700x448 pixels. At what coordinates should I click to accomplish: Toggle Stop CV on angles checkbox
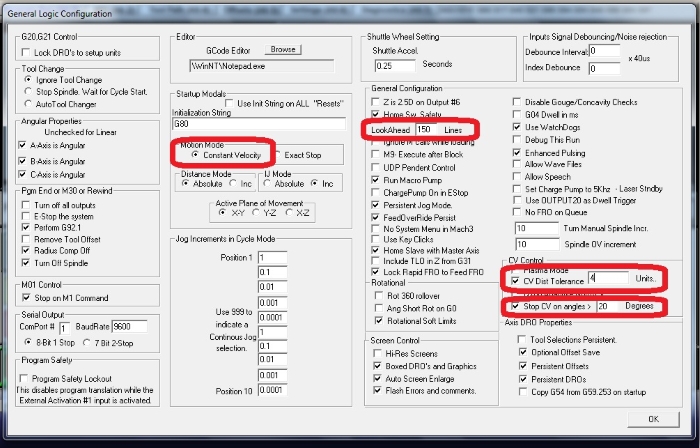pyautogui.click(x=516, y=307)
